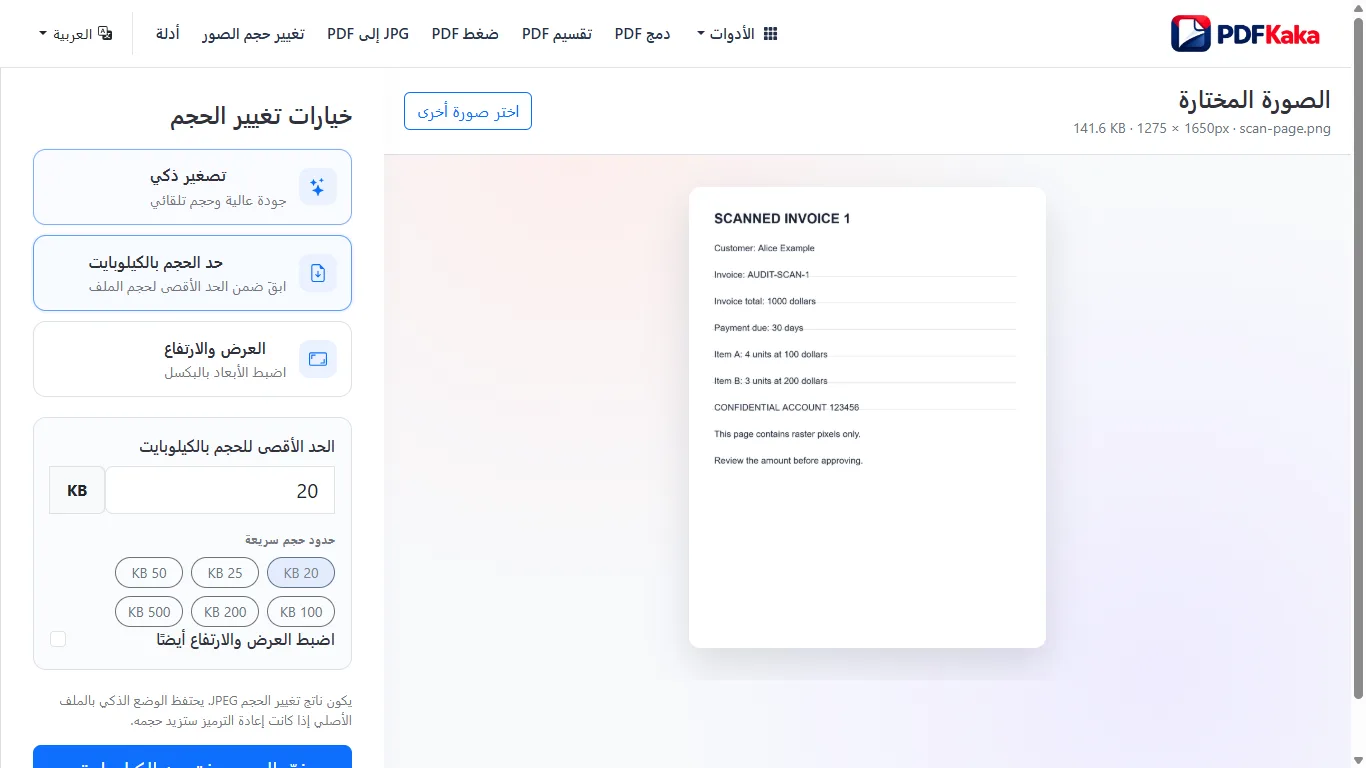Viewport: 1366px width, 768px height.
Task: Open the الأدوات tools dropdown
Action: click(736, 34)
